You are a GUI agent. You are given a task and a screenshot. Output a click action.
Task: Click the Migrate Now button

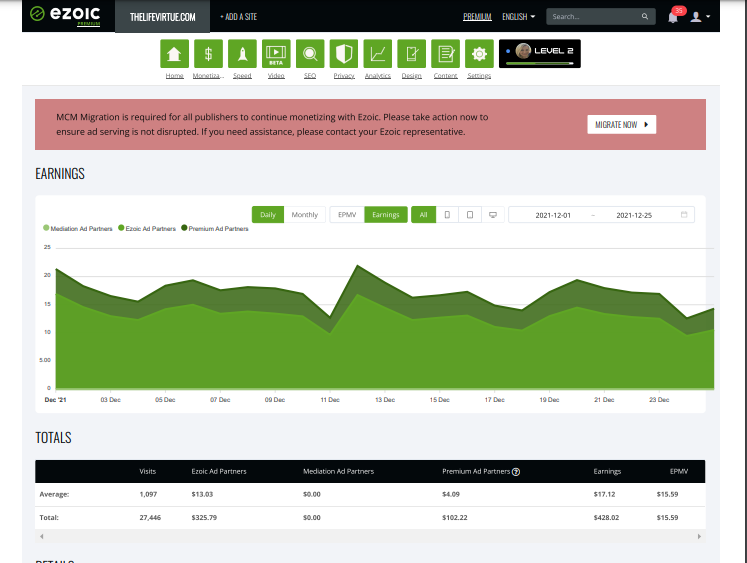pos(621,124)
